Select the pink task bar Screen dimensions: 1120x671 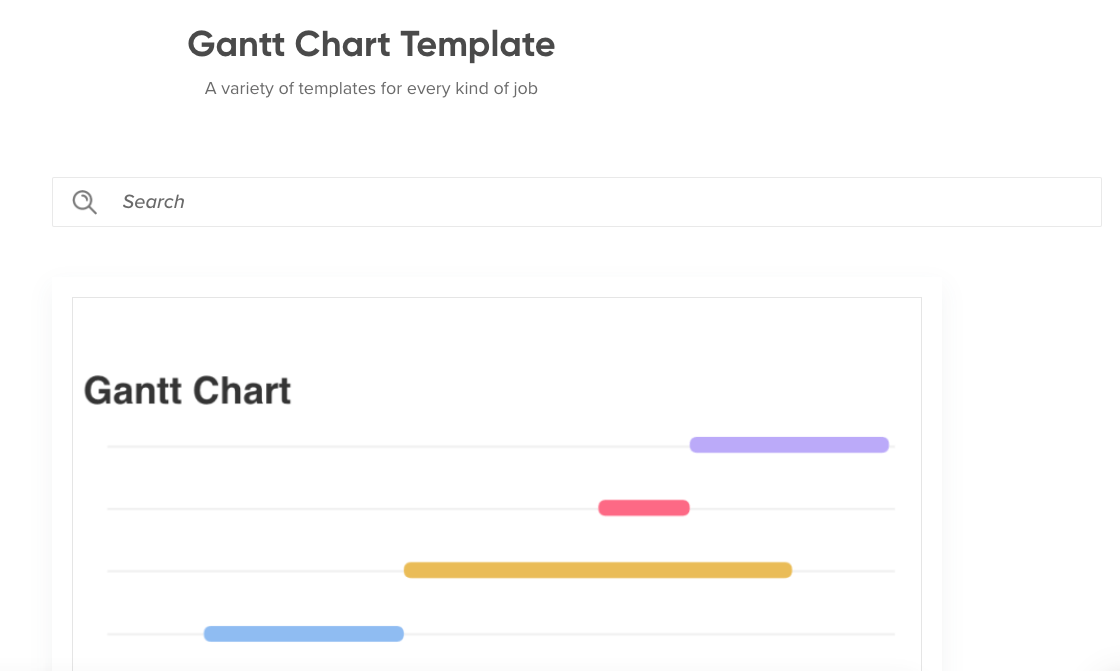[x=644, y=508]
